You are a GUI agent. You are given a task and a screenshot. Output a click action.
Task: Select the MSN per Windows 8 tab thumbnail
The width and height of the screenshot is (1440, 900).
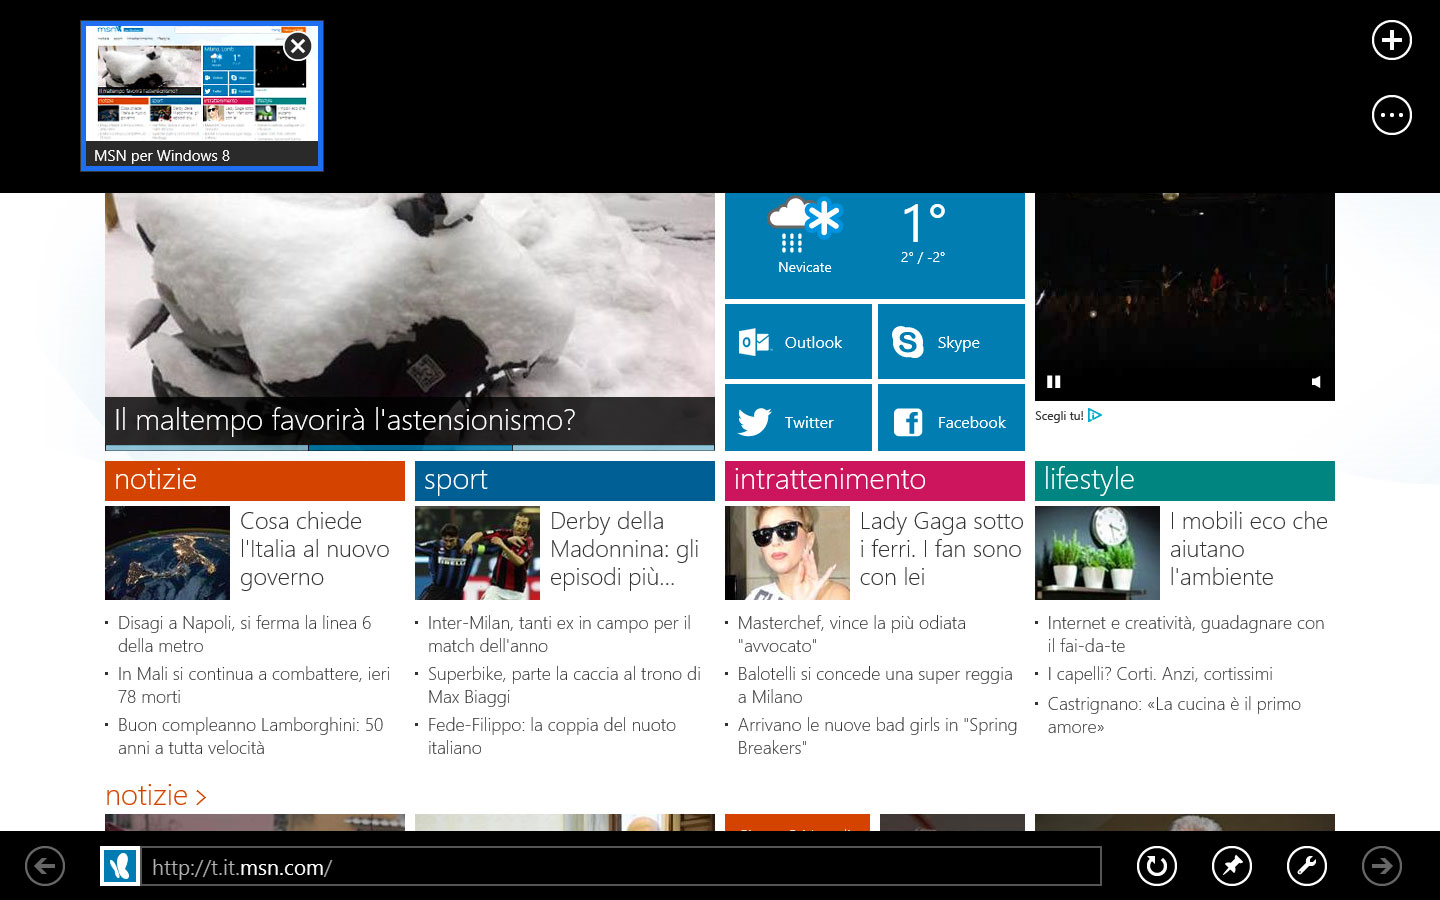click(x=202, y=96)
